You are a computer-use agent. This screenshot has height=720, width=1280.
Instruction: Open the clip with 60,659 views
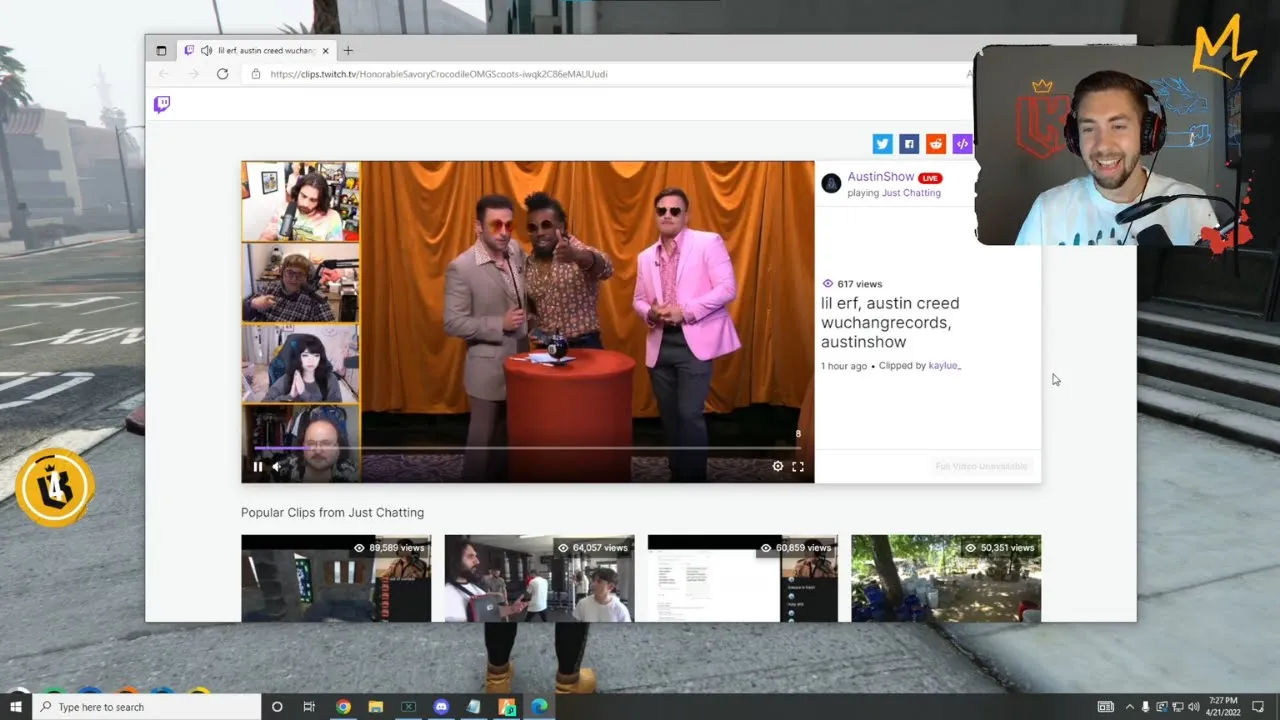point(743,578)
